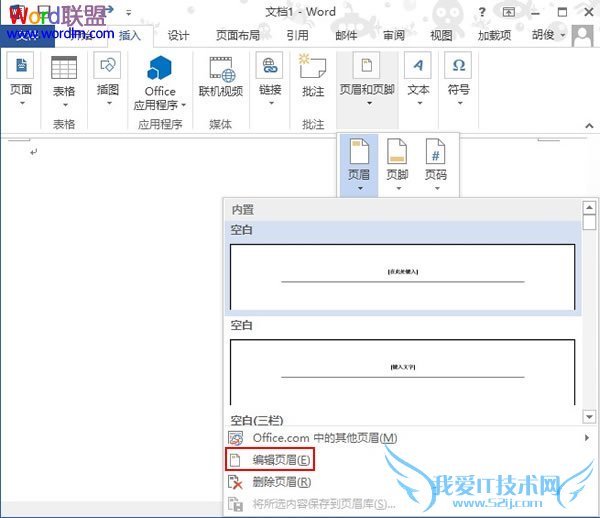Open Word Help question mark icon

[x=482, y=12]
